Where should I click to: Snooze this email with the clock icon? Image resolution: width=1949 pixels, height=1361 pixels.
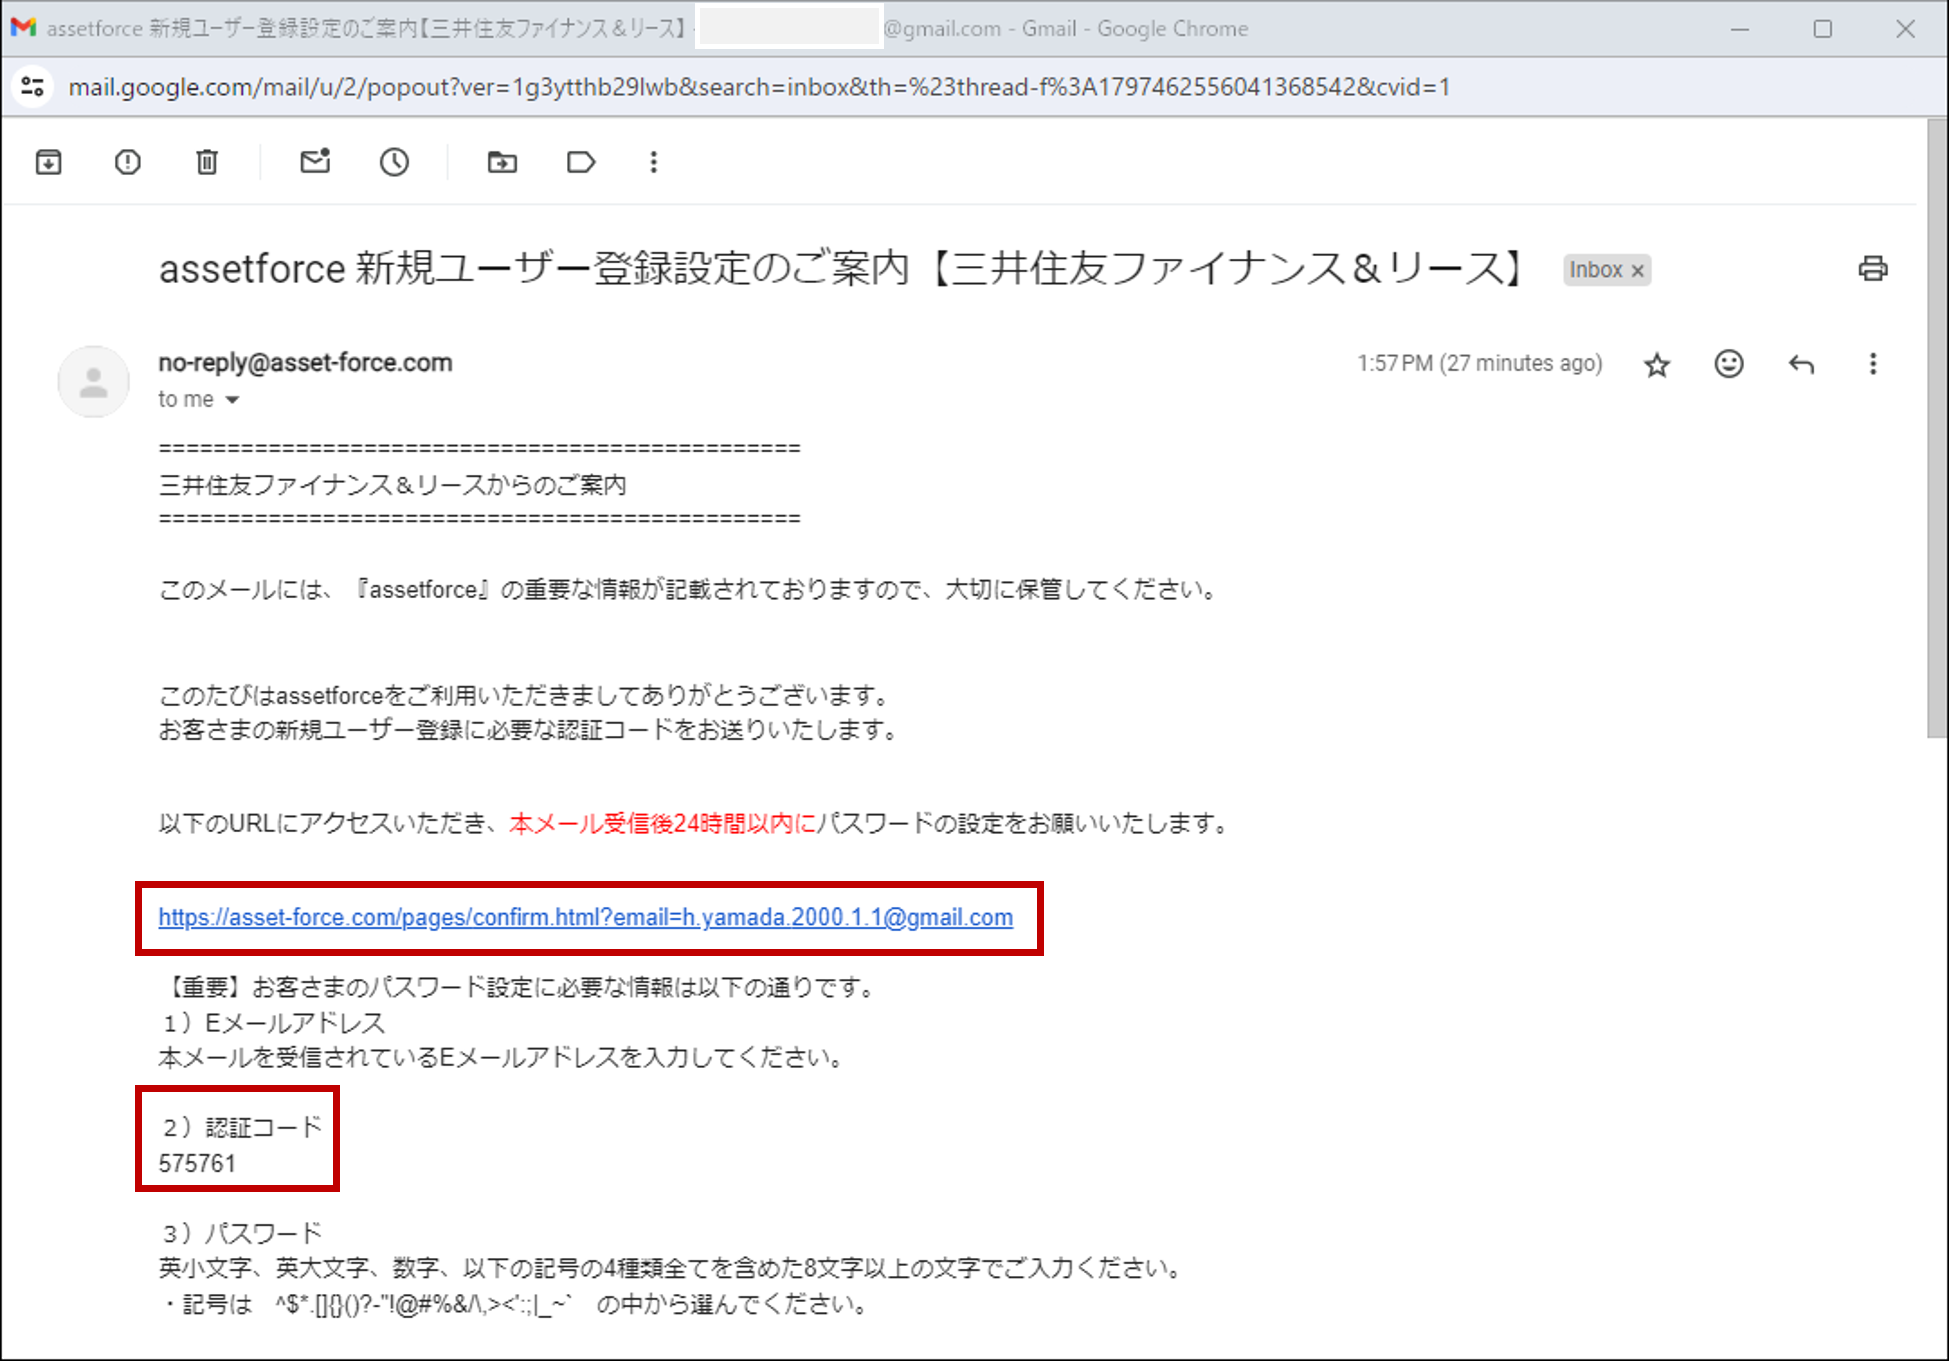[x=394, y=162]
